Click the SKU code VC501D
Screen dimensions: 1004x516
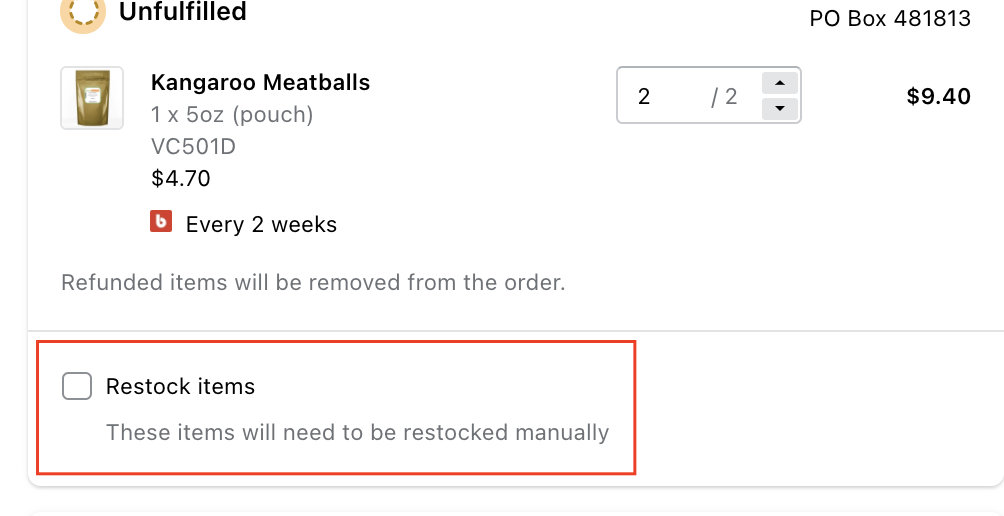coord(193,147)
